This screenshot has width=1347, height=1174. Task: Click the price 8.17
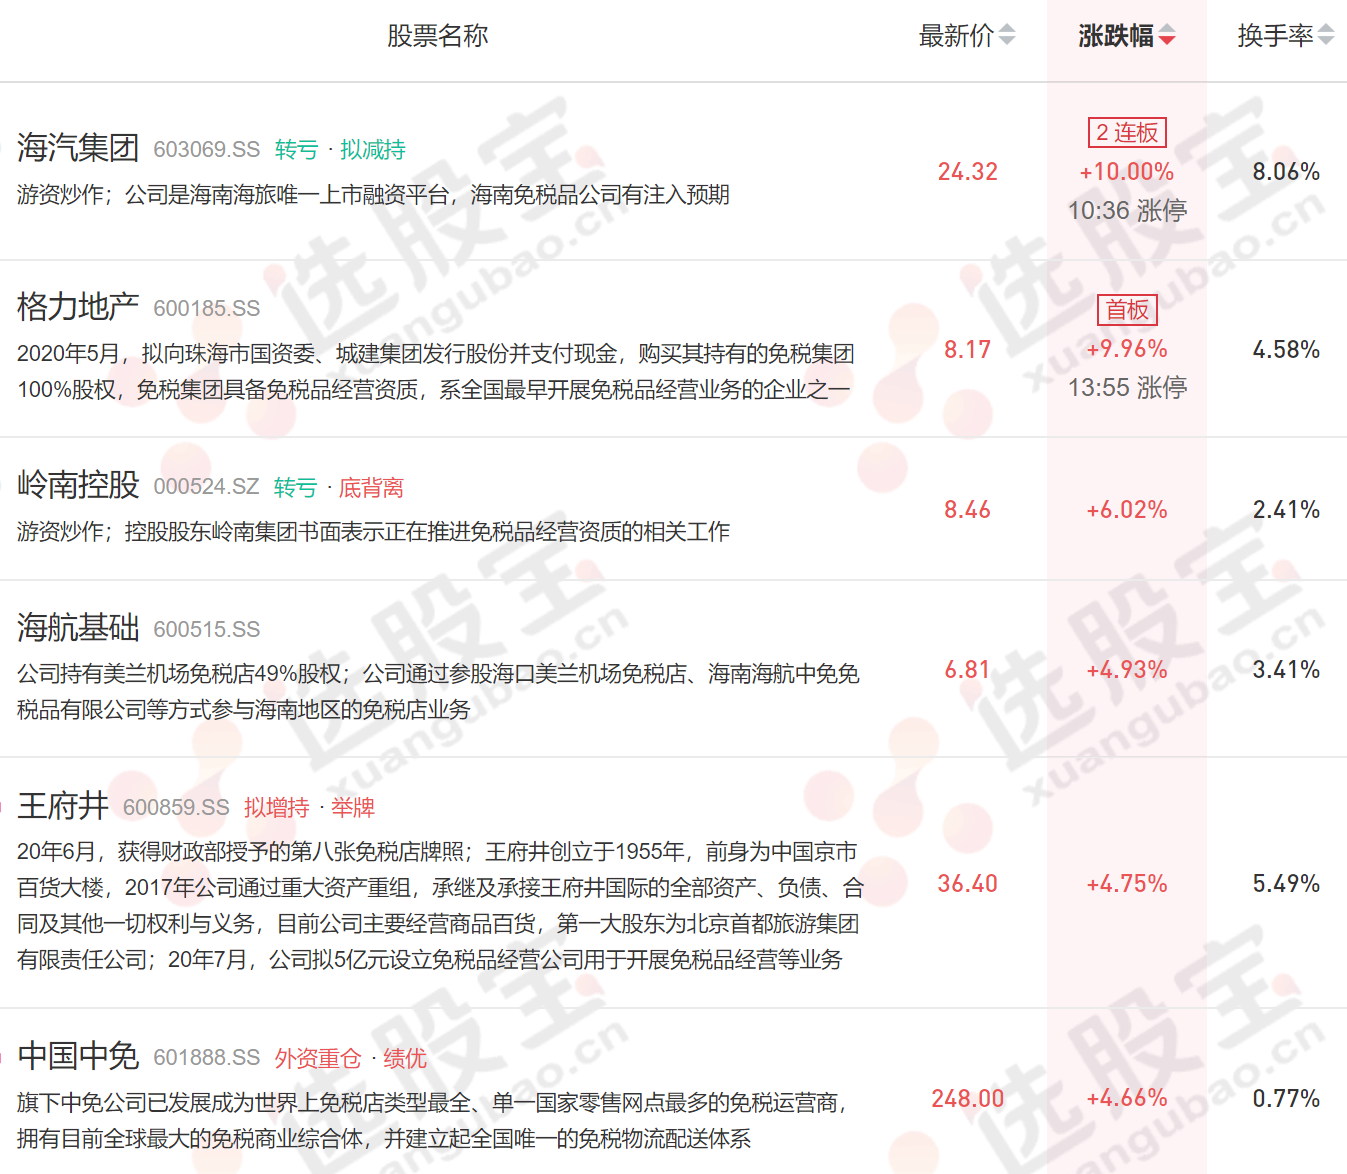[x=967, y=350]
